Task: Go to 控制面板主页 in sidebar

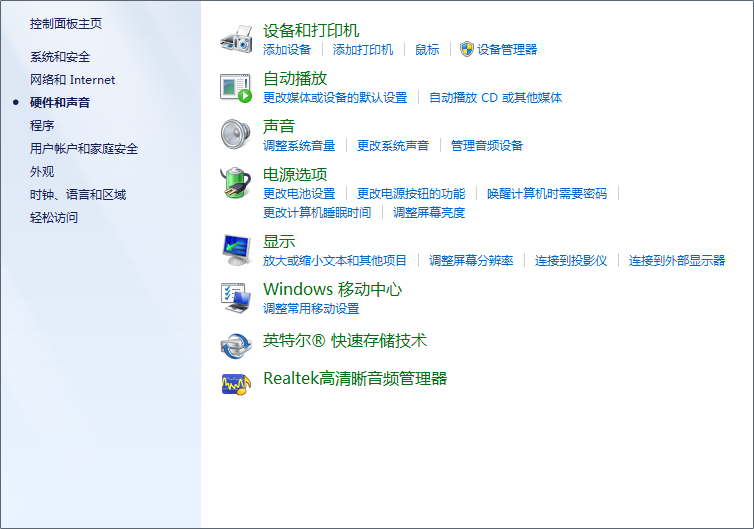Action: tap(66, 24)
